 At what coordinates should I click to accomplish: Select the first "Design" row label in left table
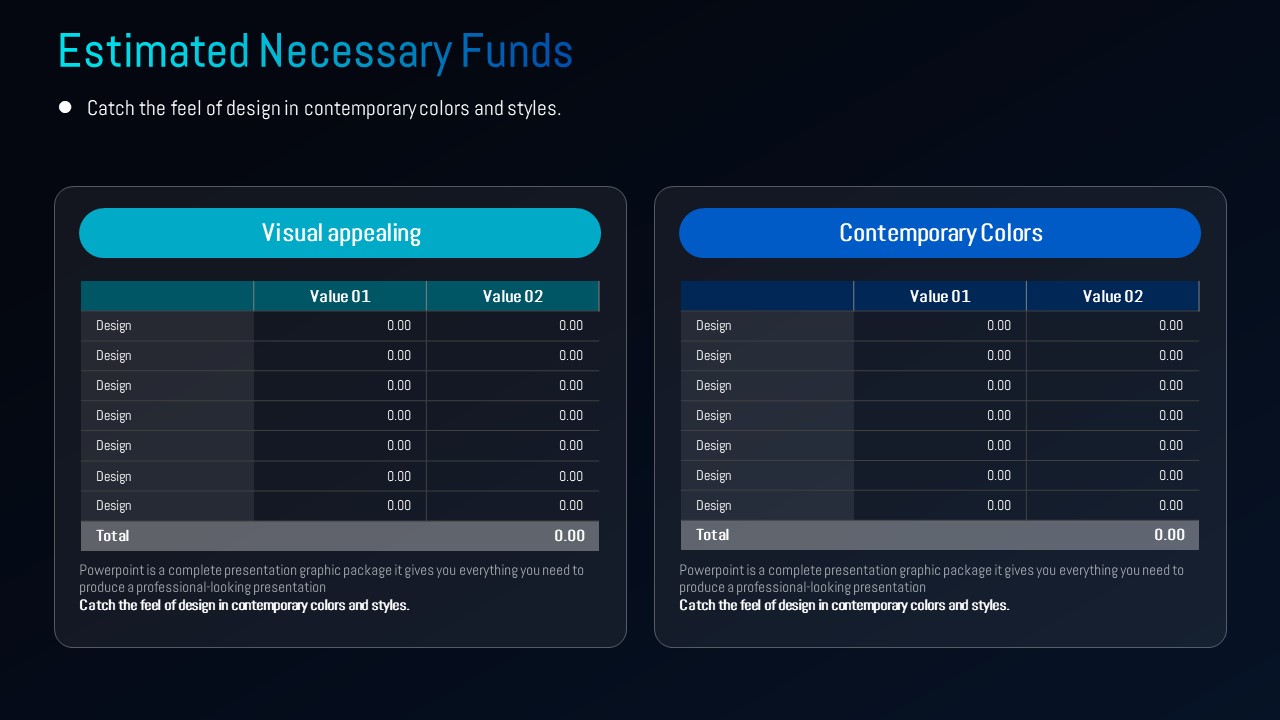[114, 326]
